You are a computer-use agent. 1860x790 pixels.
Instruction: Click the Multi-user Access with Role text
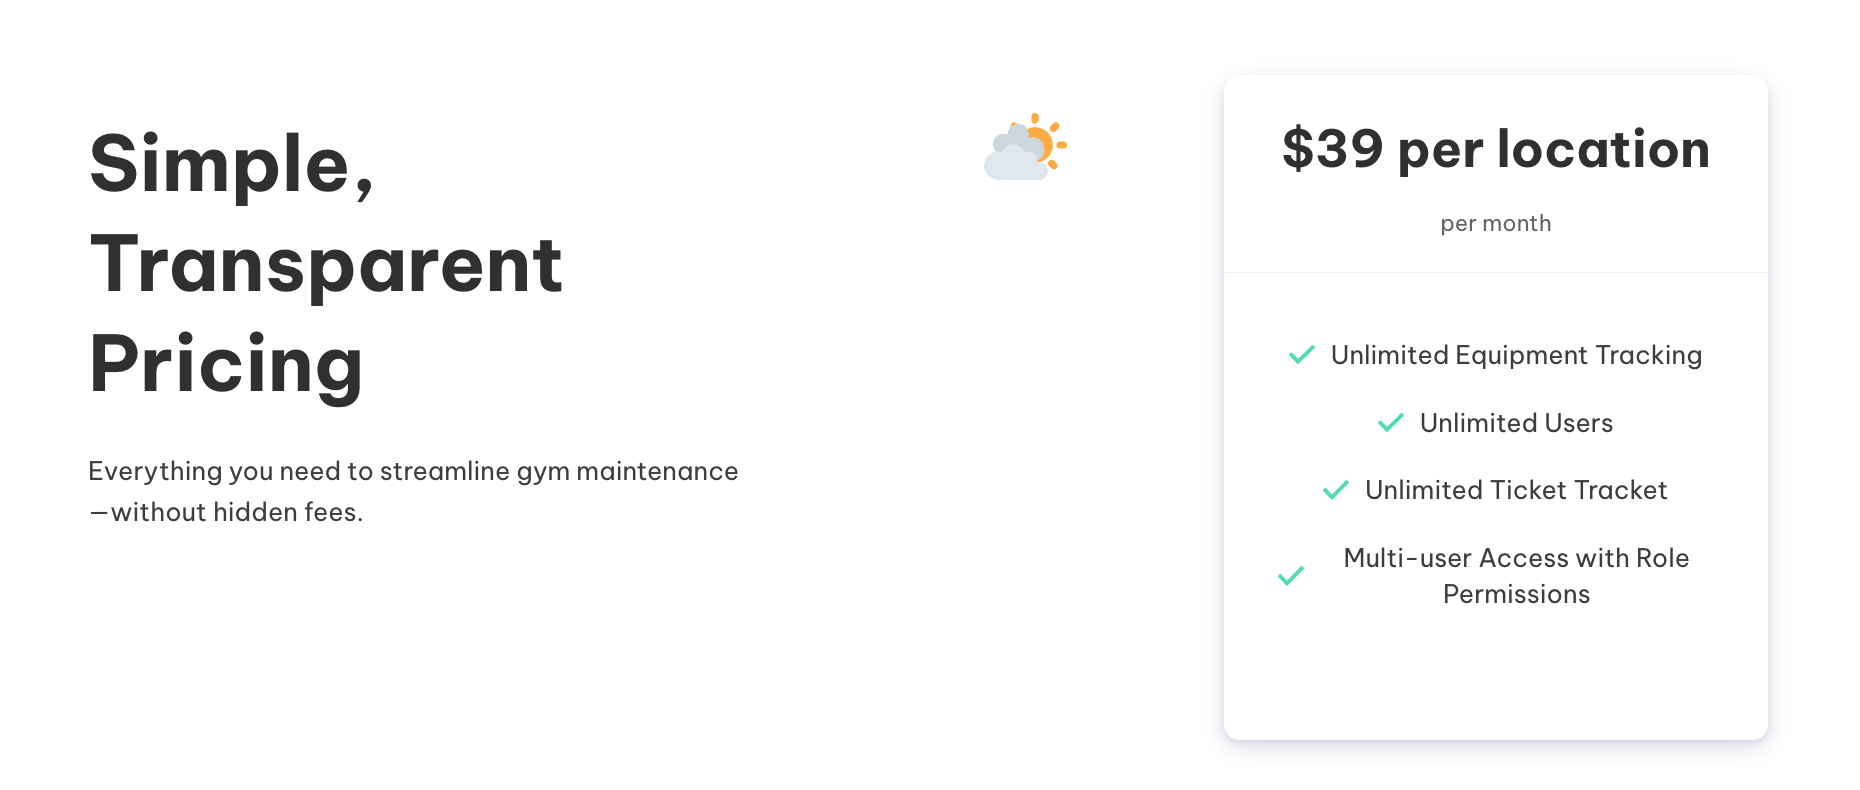1516,558
